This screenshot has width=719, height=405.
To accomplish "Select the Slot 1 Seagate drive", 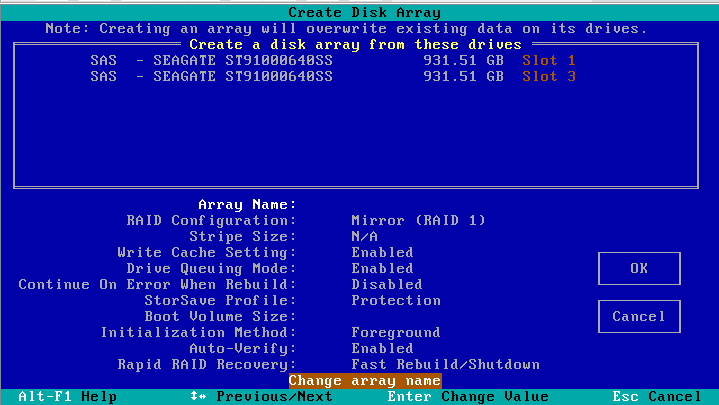I will [x=332, y=60].
